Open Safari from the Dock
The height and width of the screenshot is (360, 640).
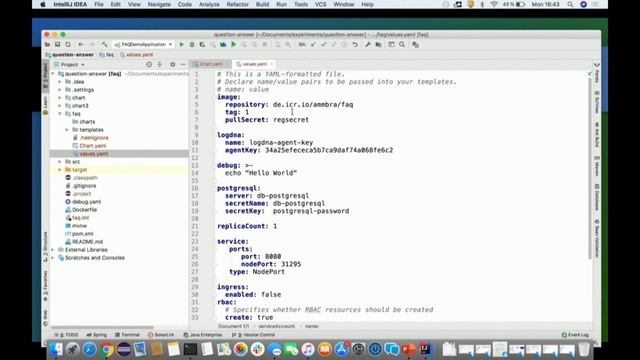pyautogui.click(x=89, y=349)
